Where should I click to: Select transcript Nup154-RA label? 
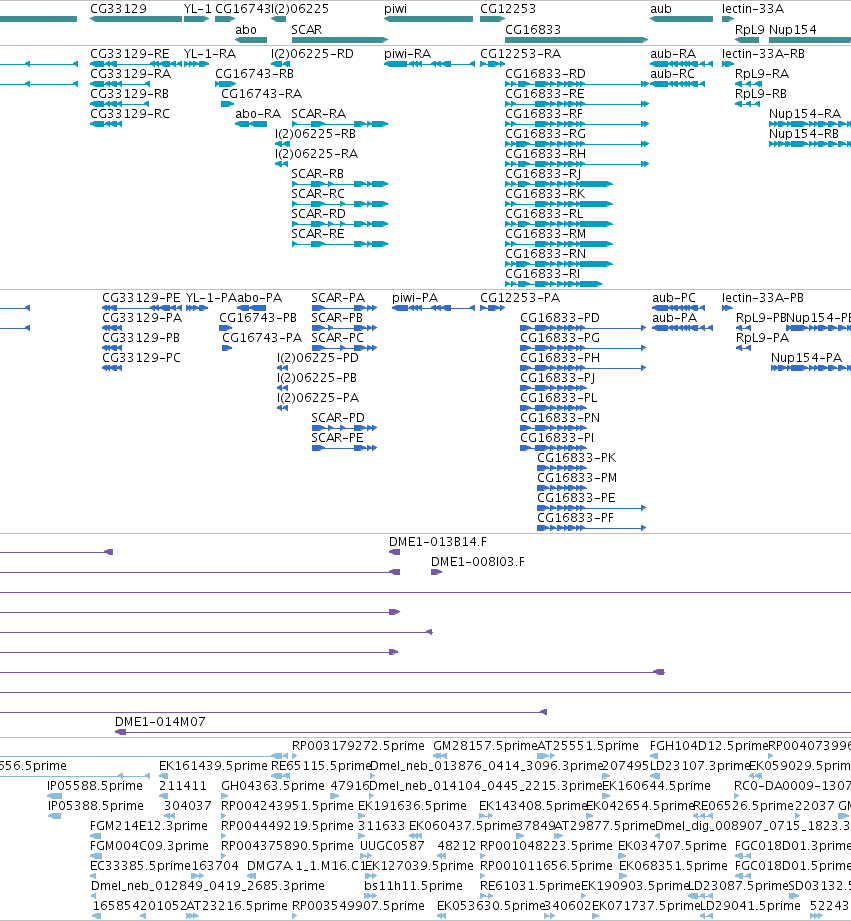[x=805, y=113]
